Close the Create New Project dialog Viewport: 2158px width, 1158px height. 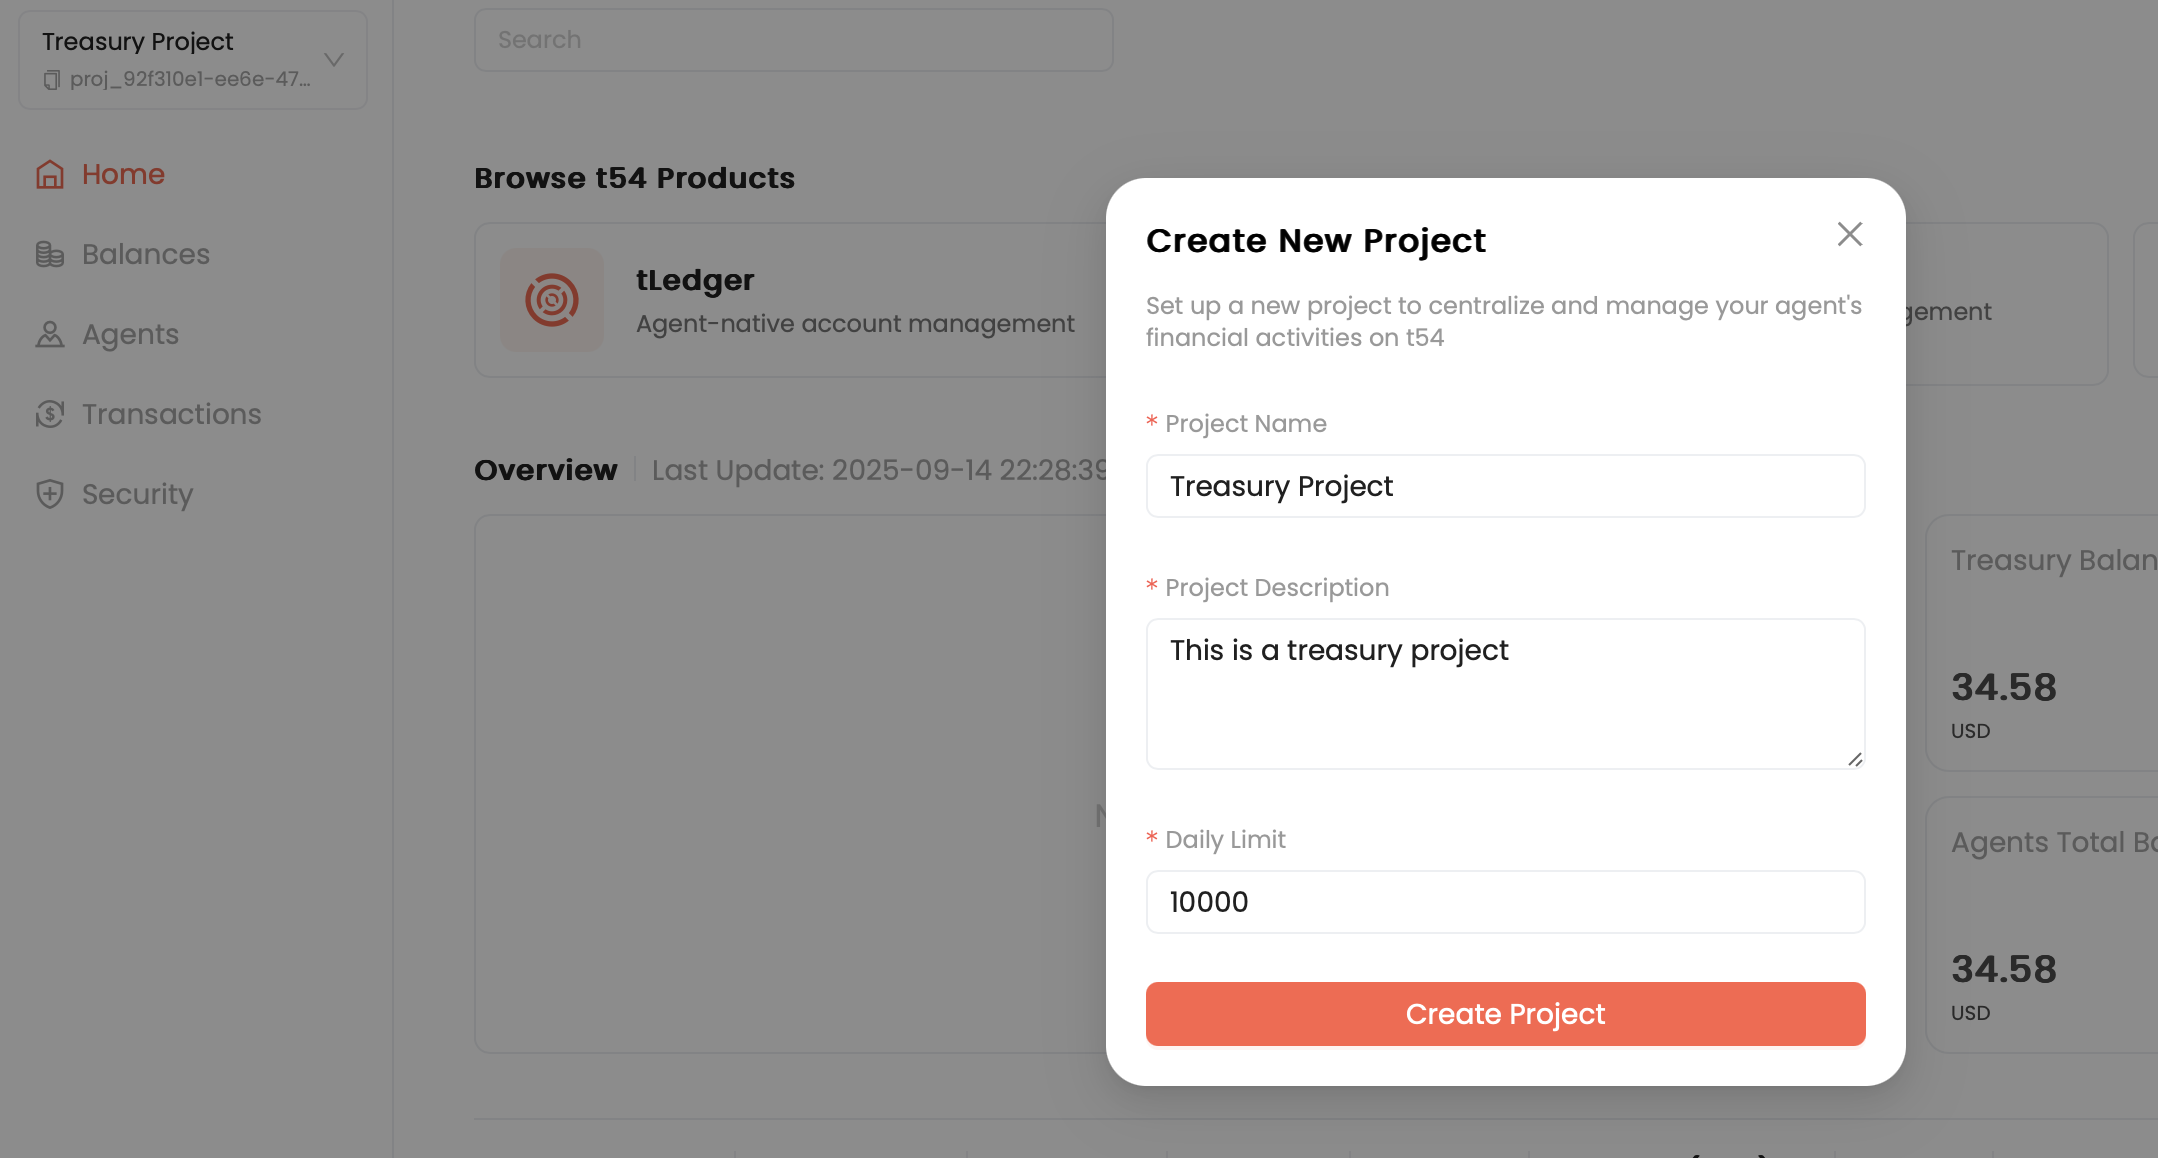pyautogui.click(x=1849, y=234)
